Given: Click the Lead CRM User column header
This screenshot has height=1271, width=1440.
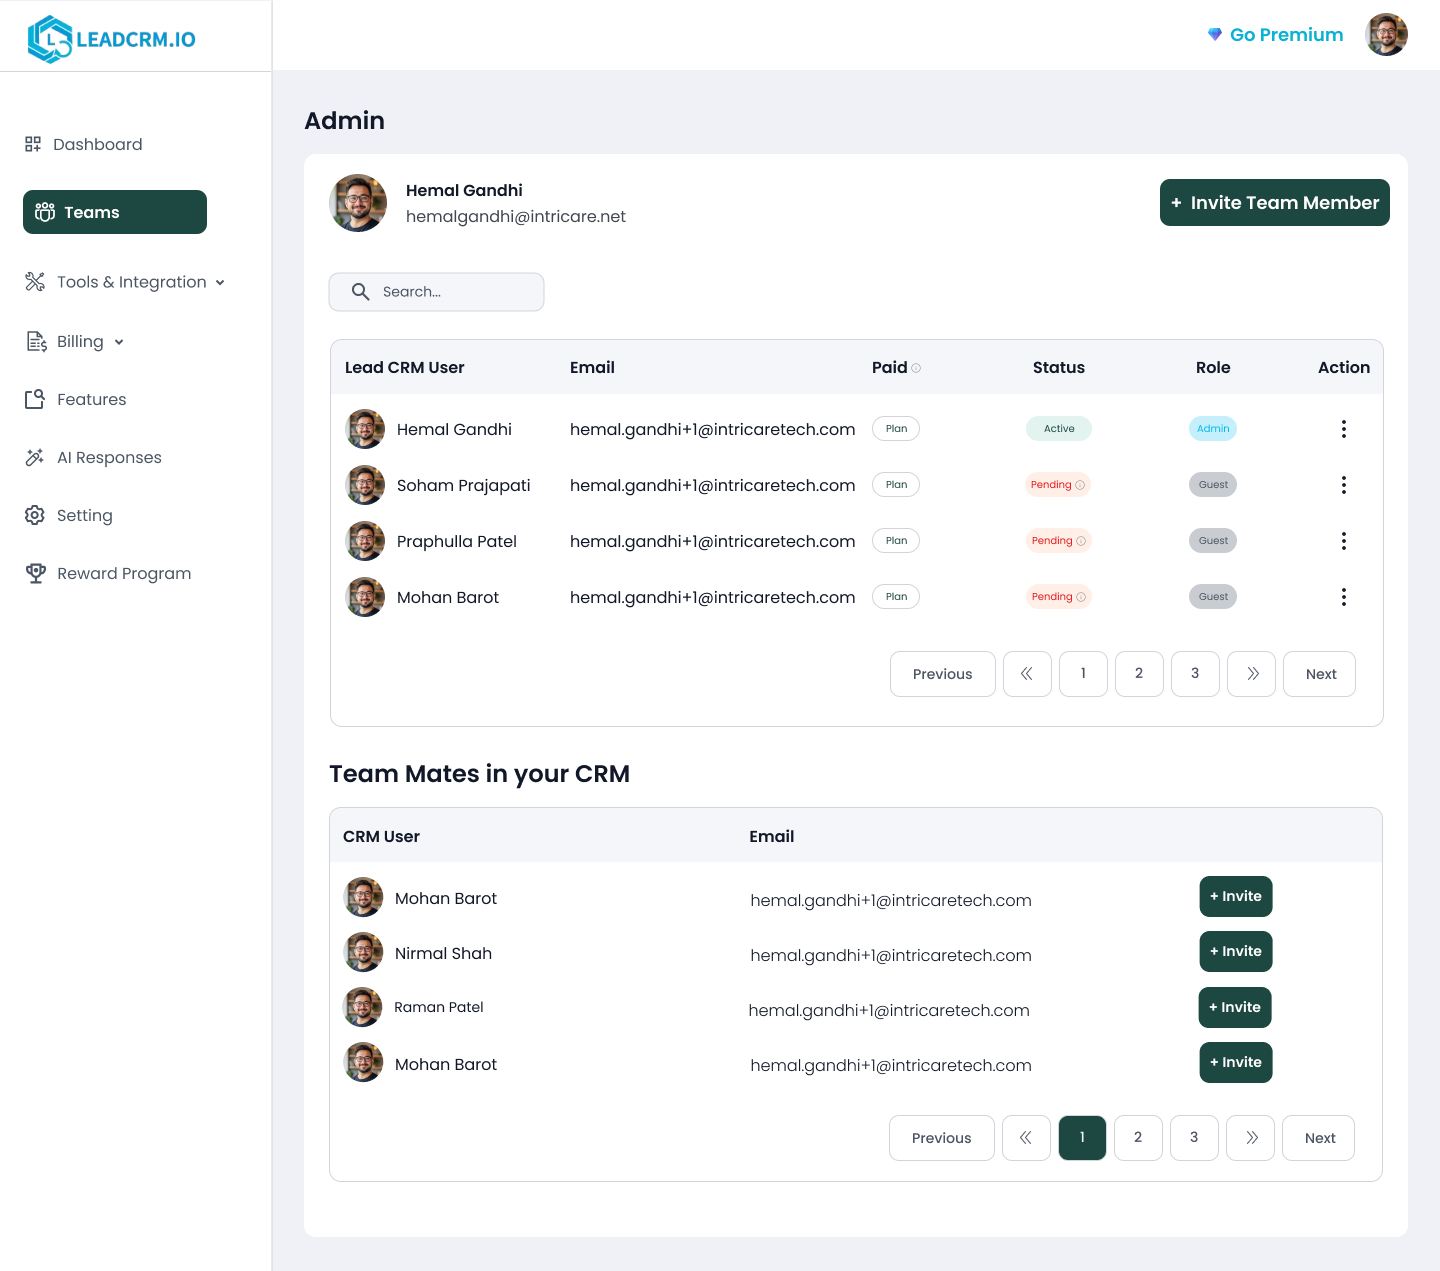Looking at the screenshot, I should click(405, 368).
